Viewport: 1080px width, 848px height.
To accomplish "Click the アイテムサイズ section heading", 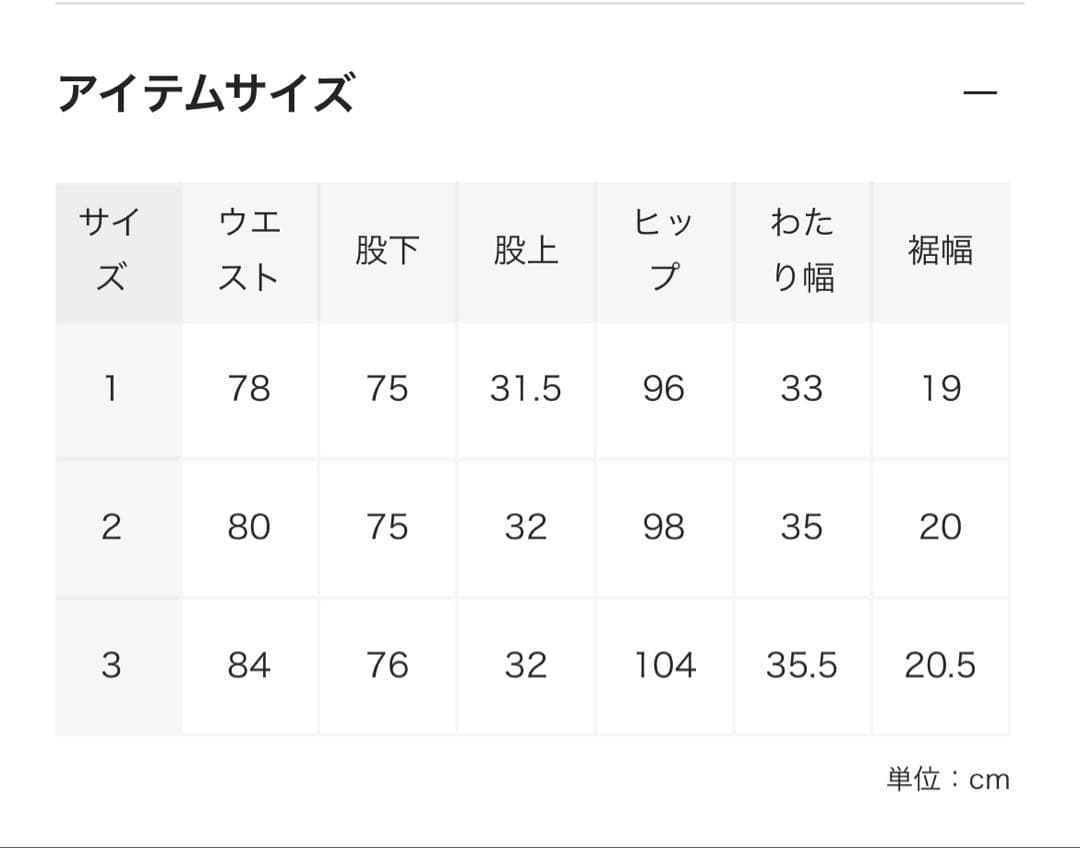I will [x=206, y=94].
